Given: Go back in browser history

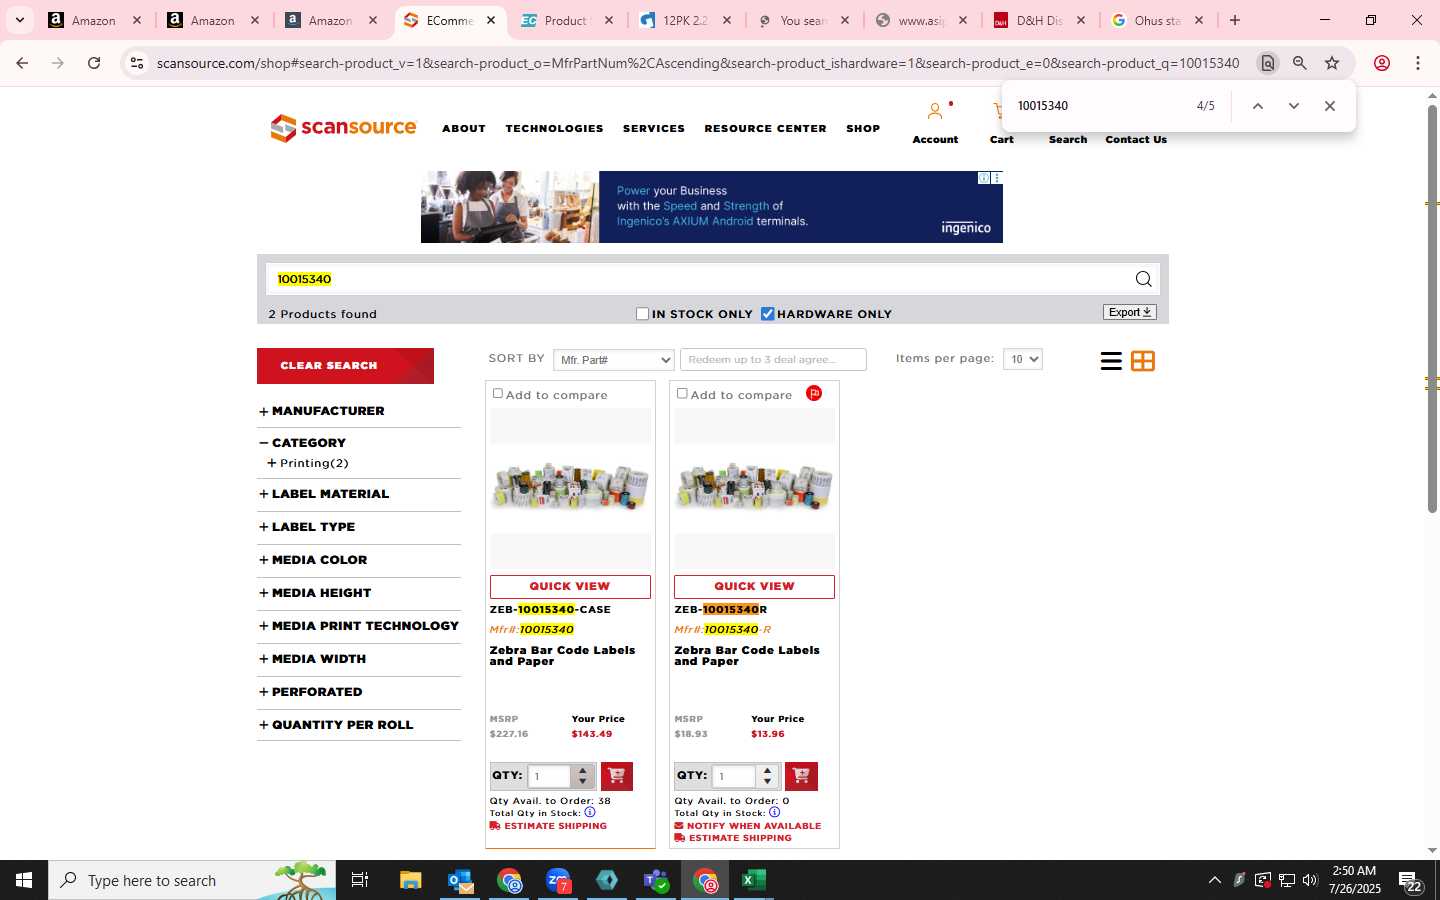Looking at the screenshot, I should [x=22, y=63].
